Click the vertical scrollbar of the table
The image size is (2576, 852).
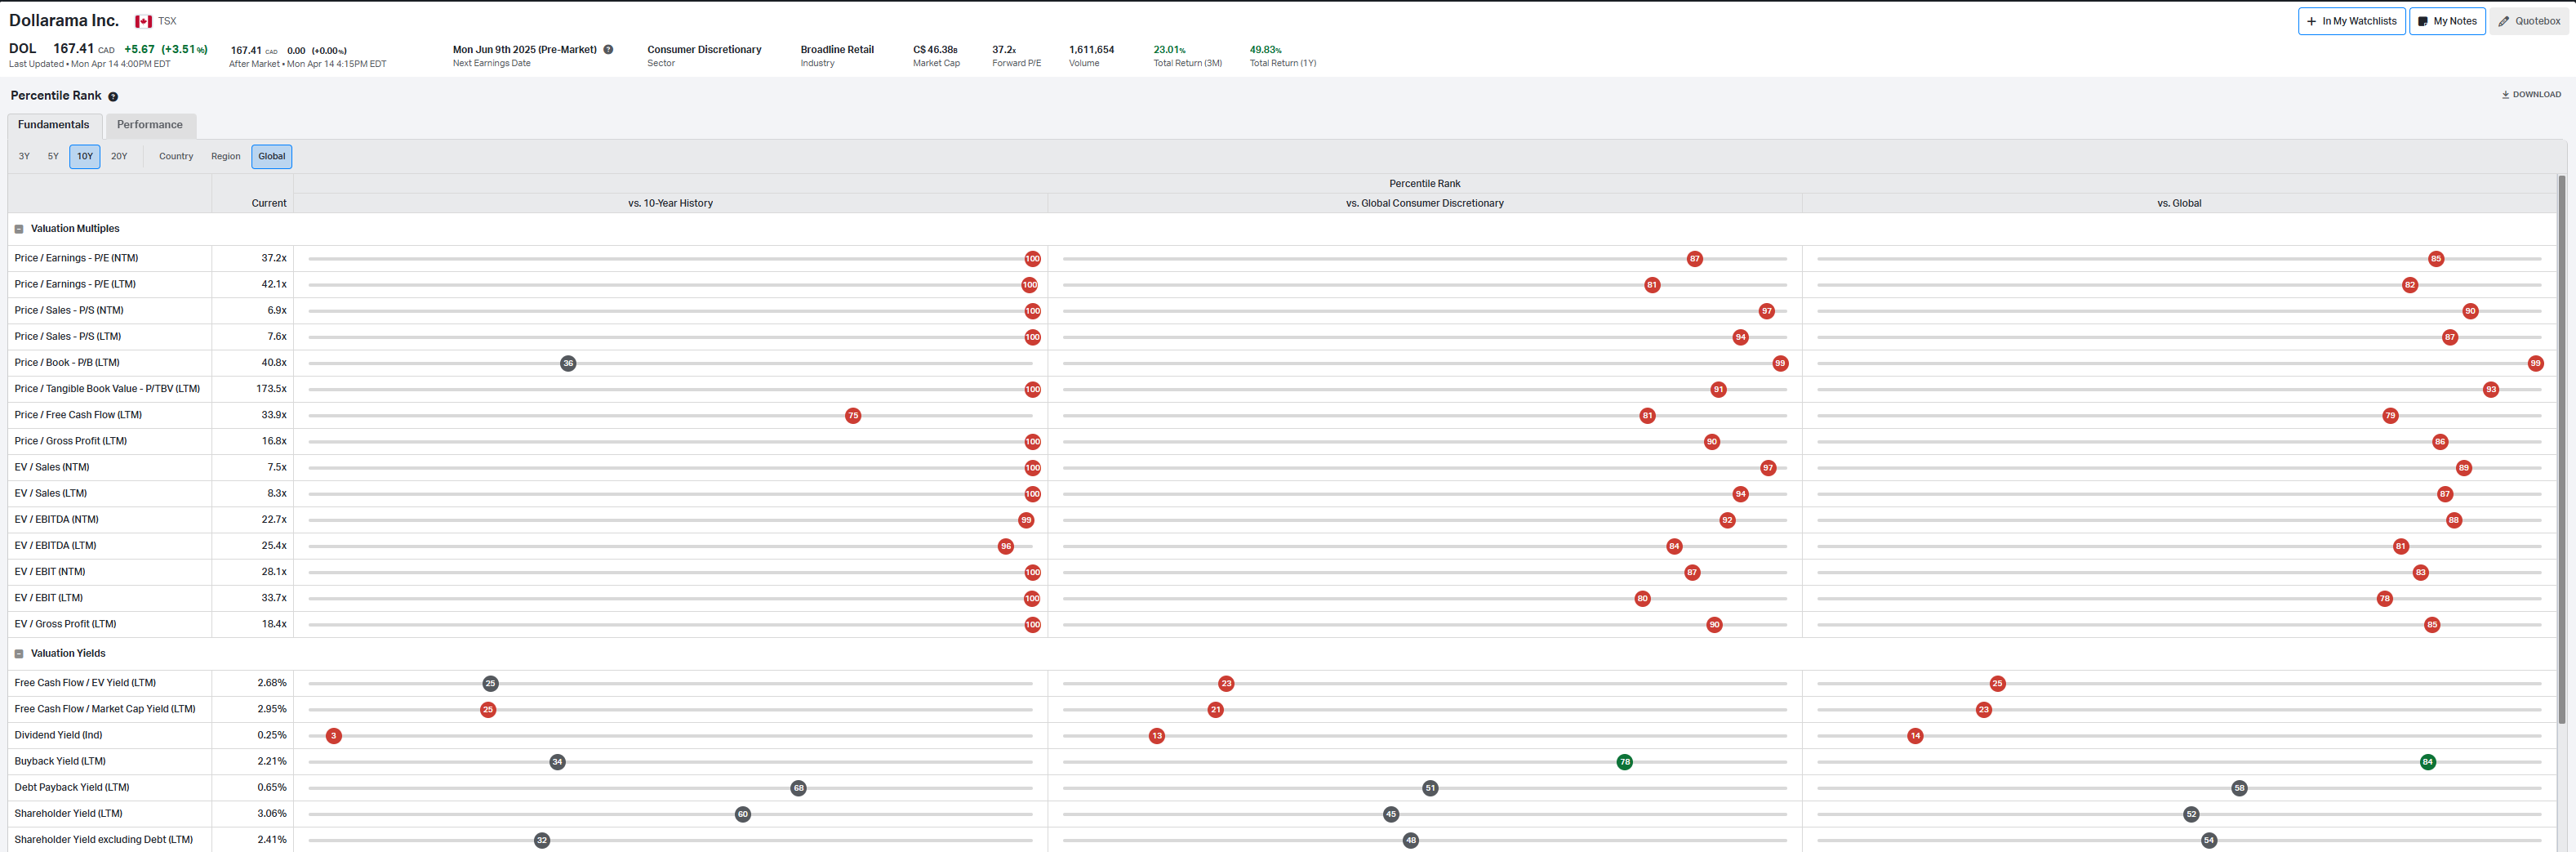click(x=2562, y=450)
